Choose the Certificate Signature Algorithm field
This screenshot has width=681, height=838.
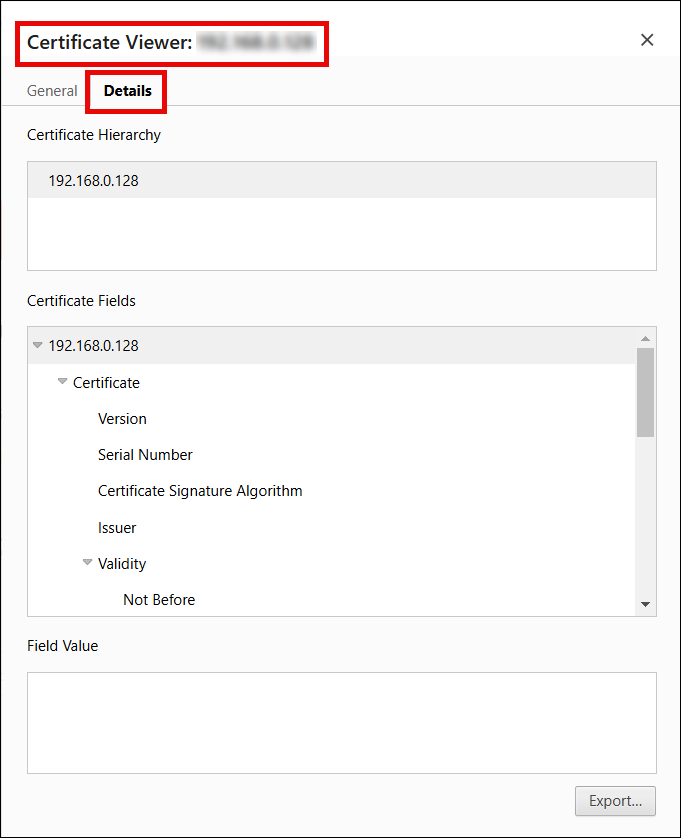point(200,491)
